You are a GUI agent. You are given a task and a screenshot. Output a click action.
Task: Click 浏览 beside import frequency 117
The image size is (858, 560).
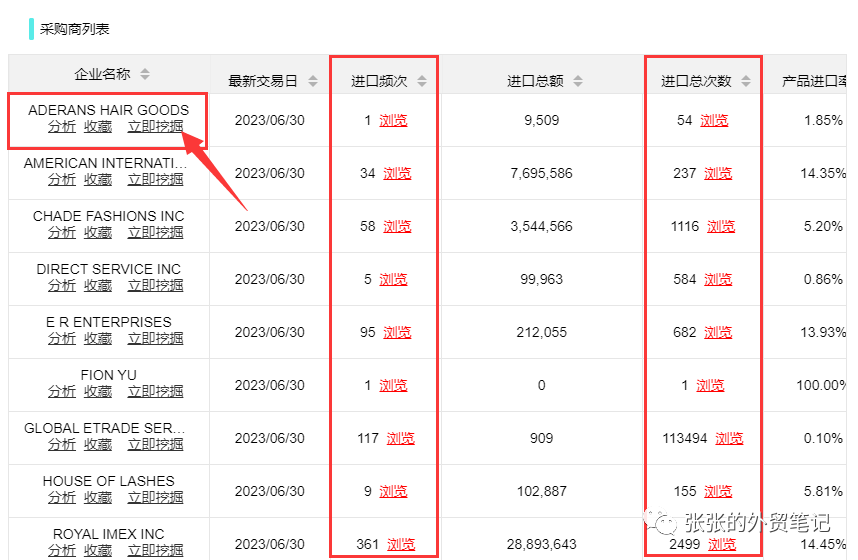pos(401,438)
